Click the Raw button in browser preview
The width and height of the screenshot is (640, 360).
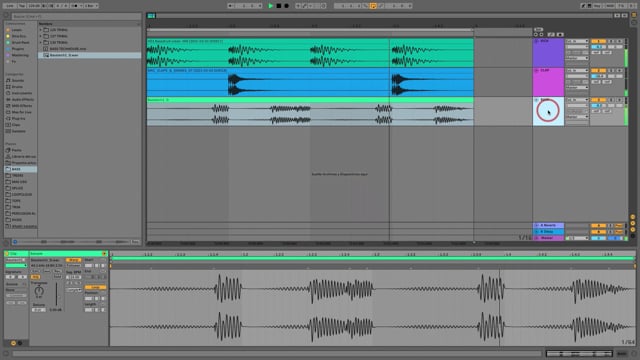click(x=136, y=242)
